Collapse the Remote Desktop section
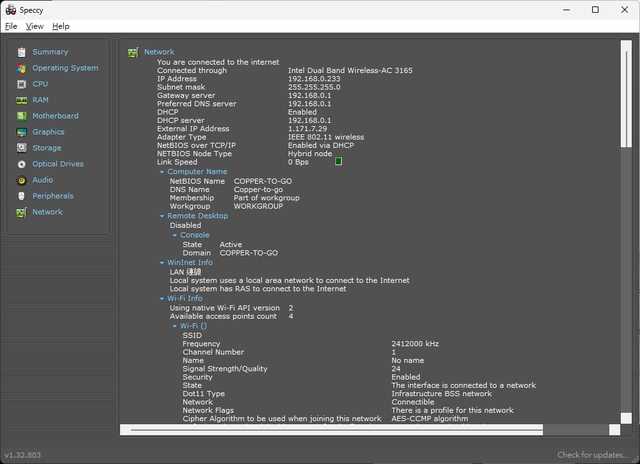640x464 pixels. click(161, 216)
